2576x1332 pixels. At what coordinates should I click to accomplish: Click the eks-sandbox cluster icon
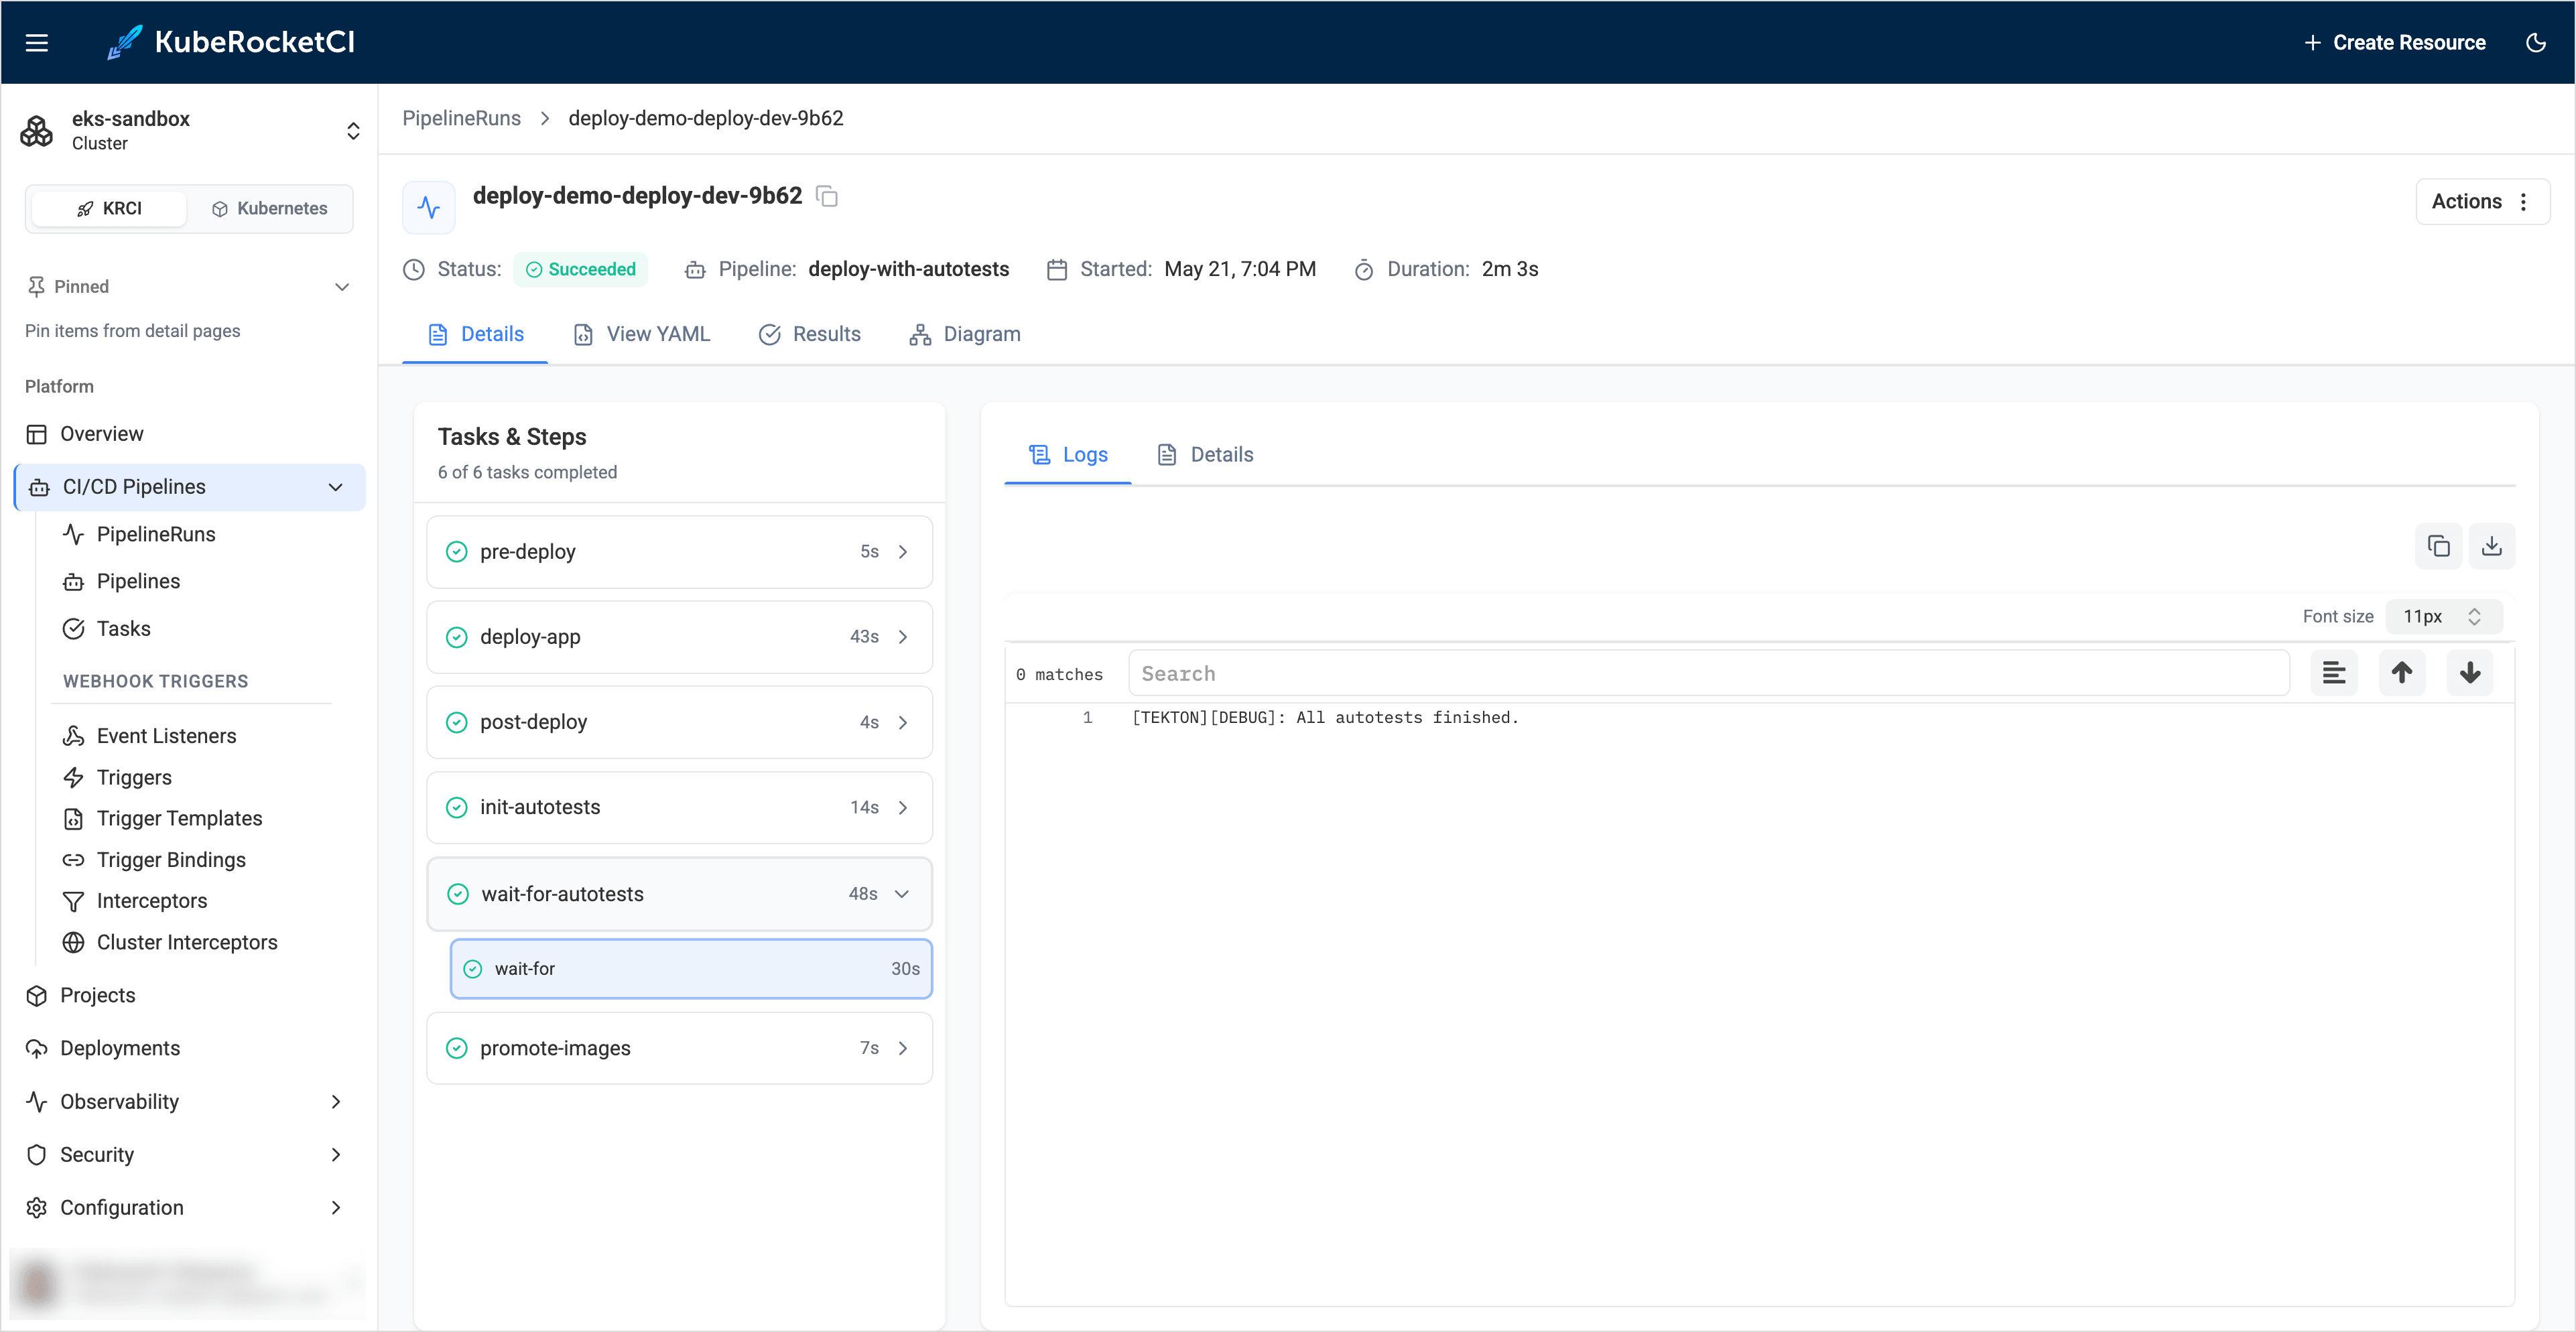tap(37, 131)
